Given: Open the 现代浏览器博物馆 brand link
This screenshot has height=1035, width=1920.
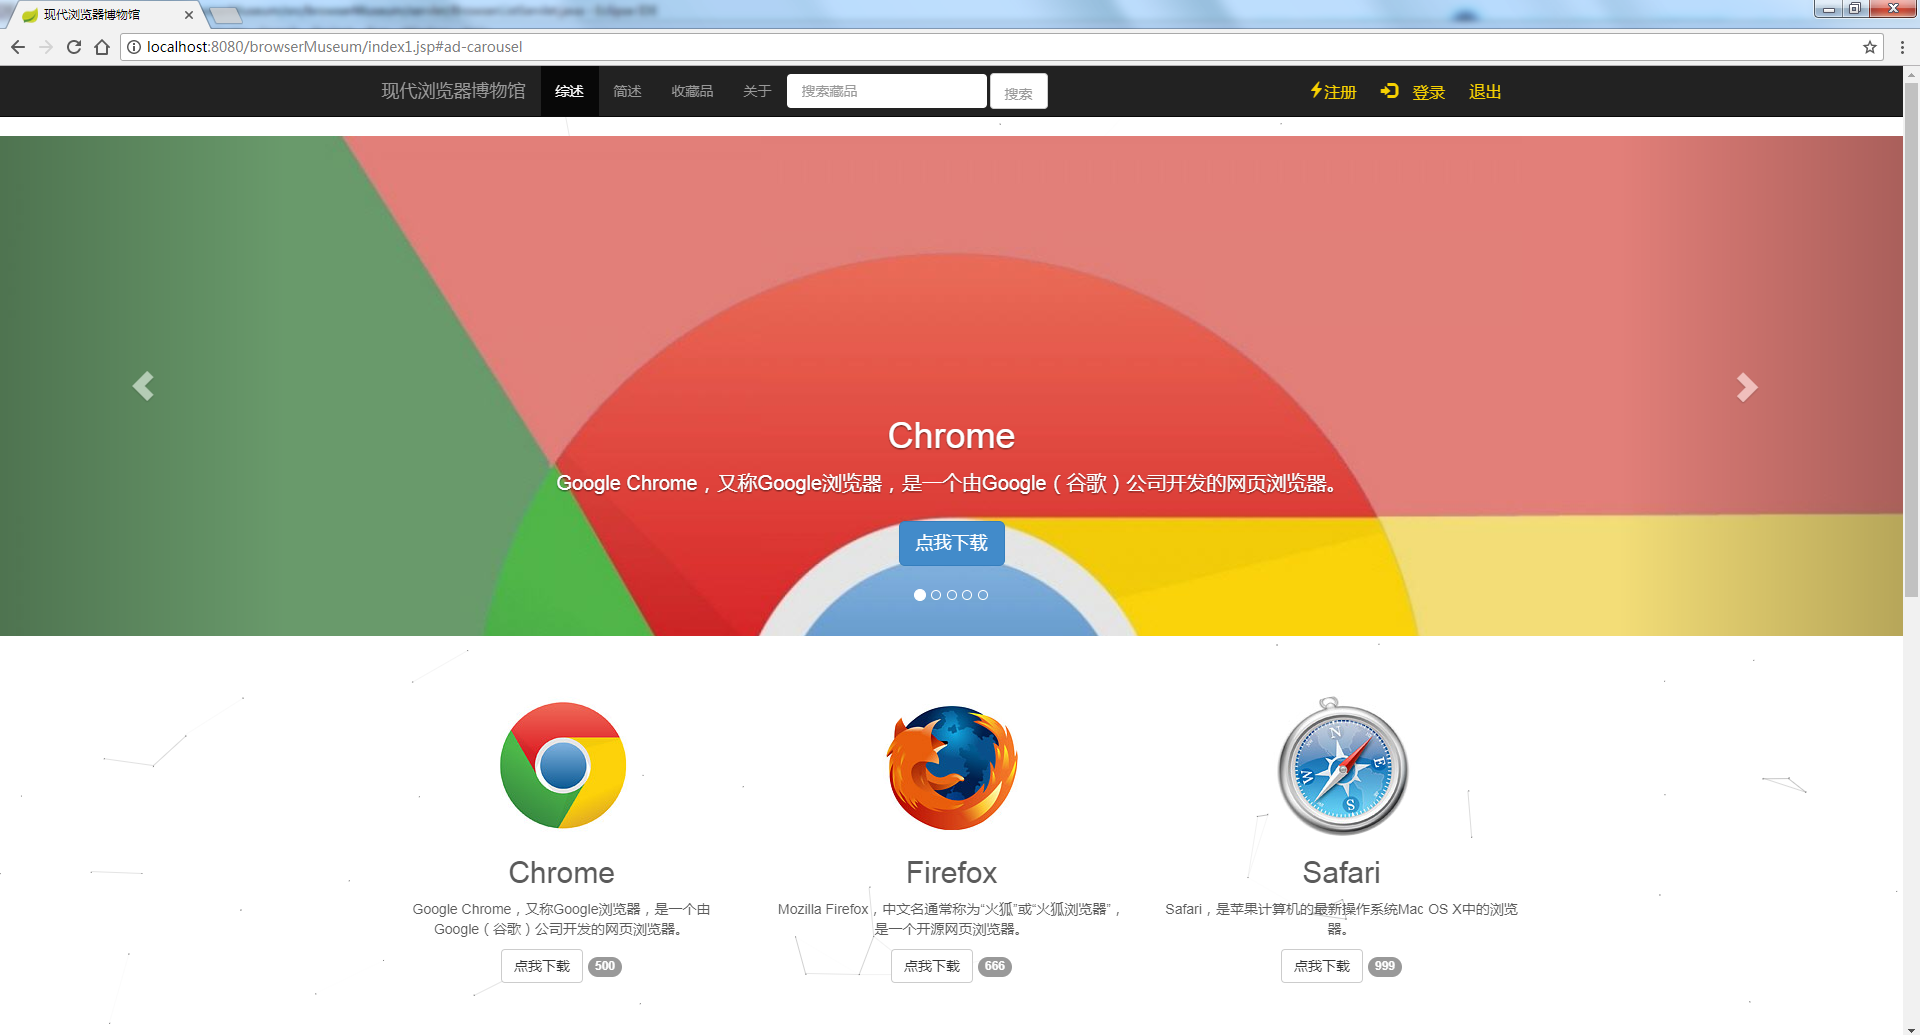Looking at the screenshot, I should [x=453, y=91].
